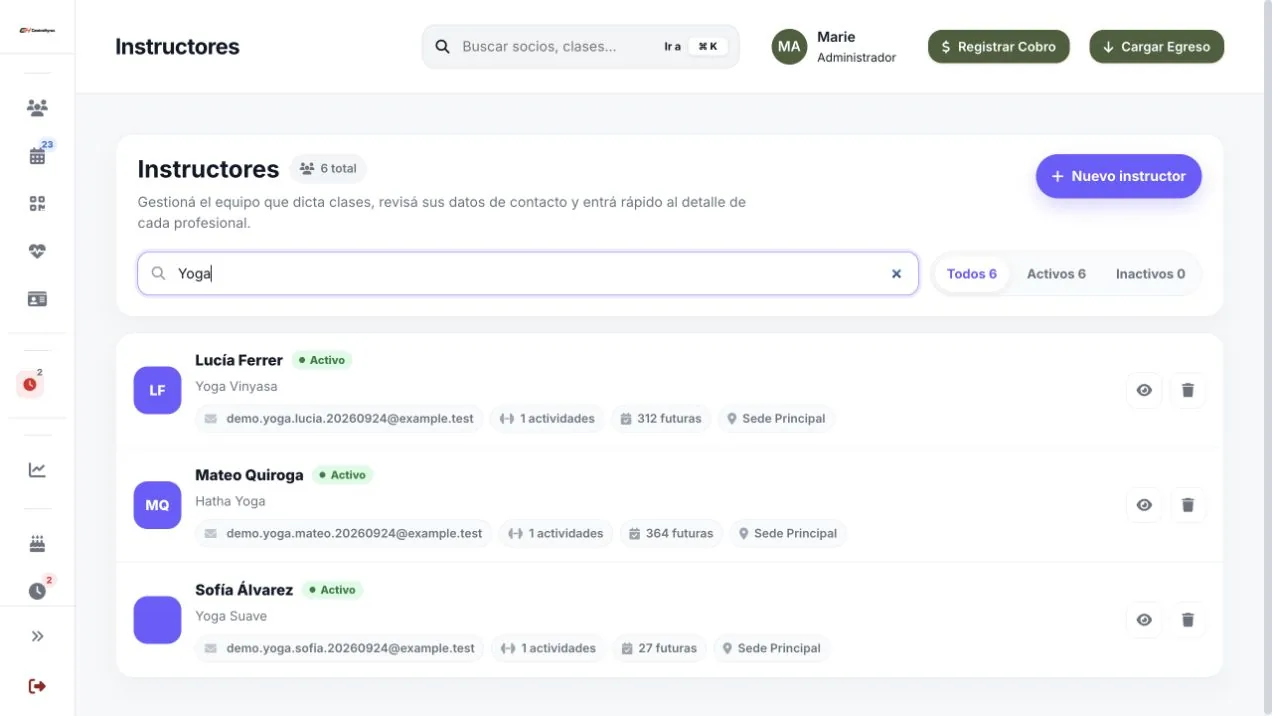Screen dimensions: 1272x716
Task: Open the birthday cake icon in sidebar
Action: point(37,544)
